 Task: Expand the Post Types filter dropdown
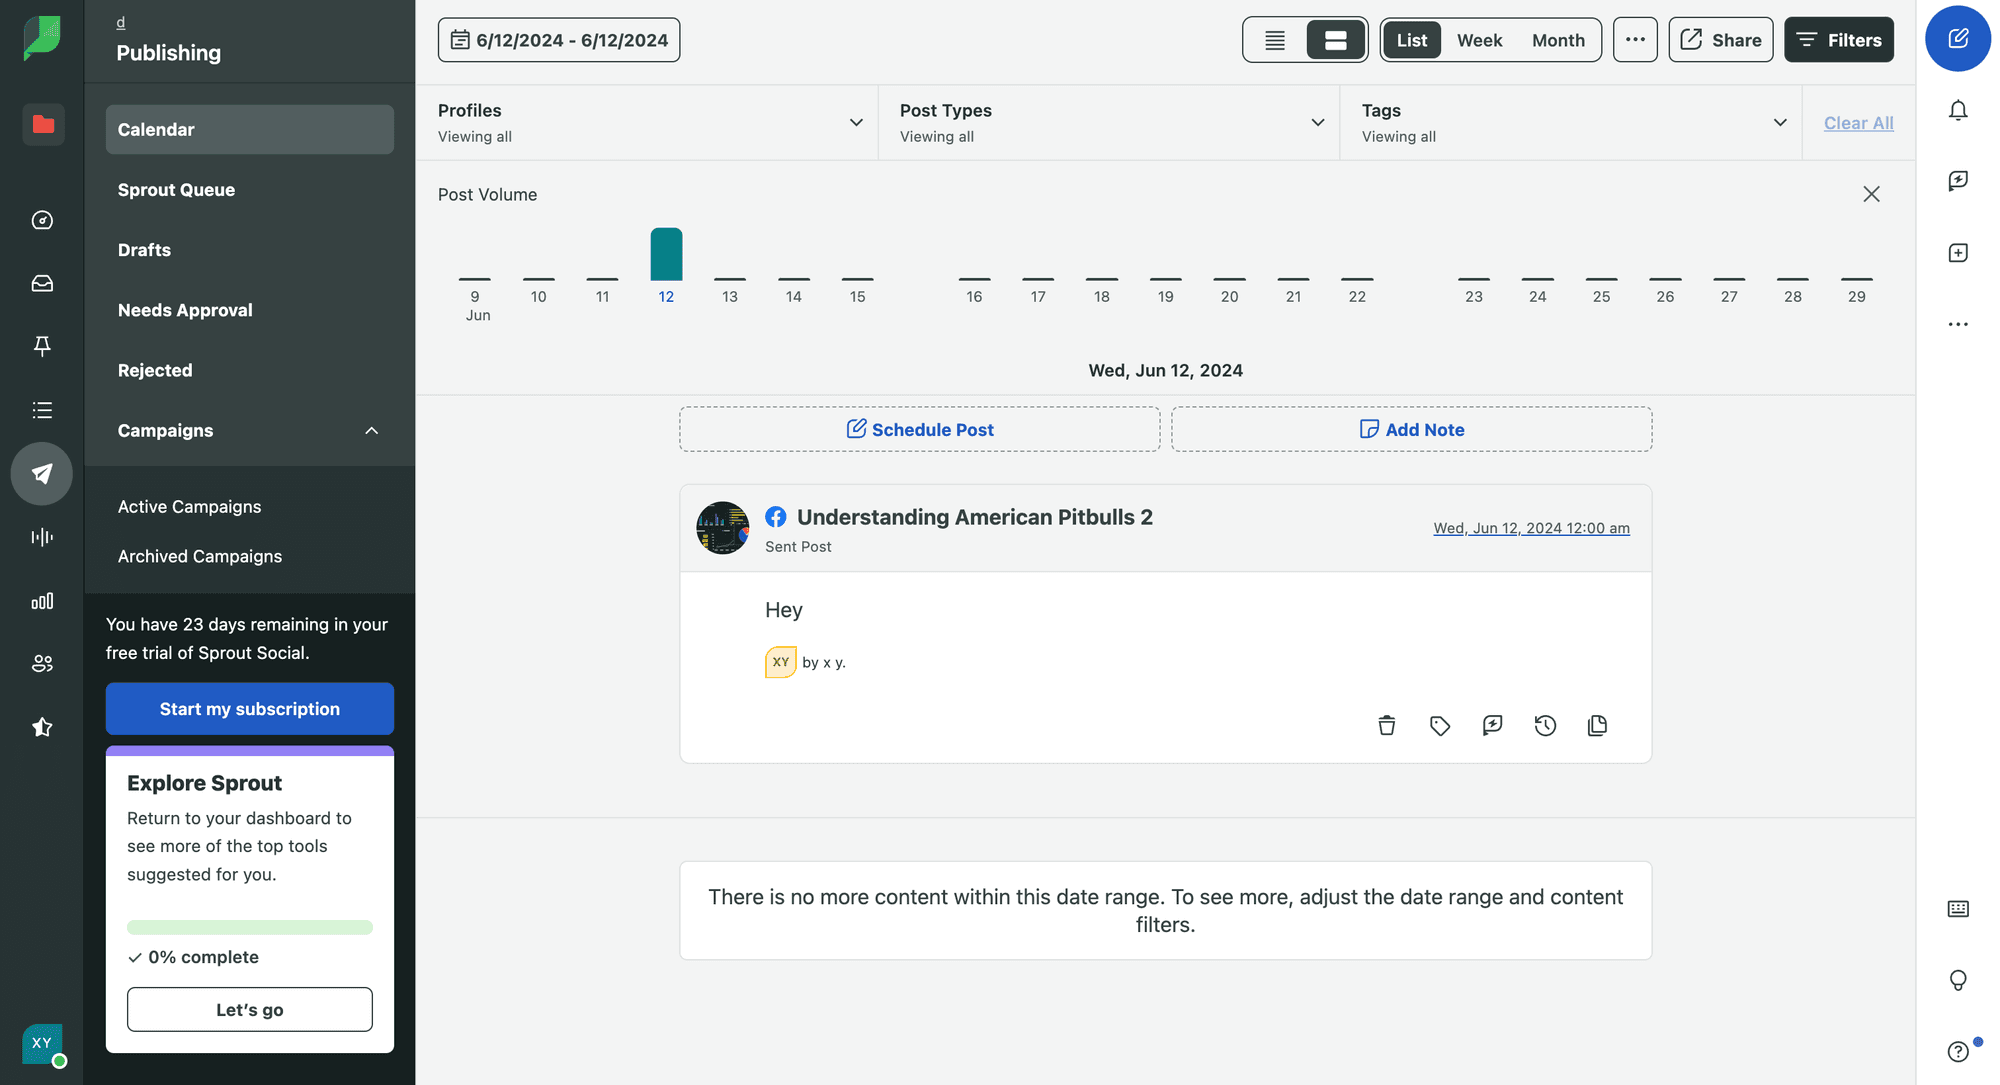(1317, 123)
